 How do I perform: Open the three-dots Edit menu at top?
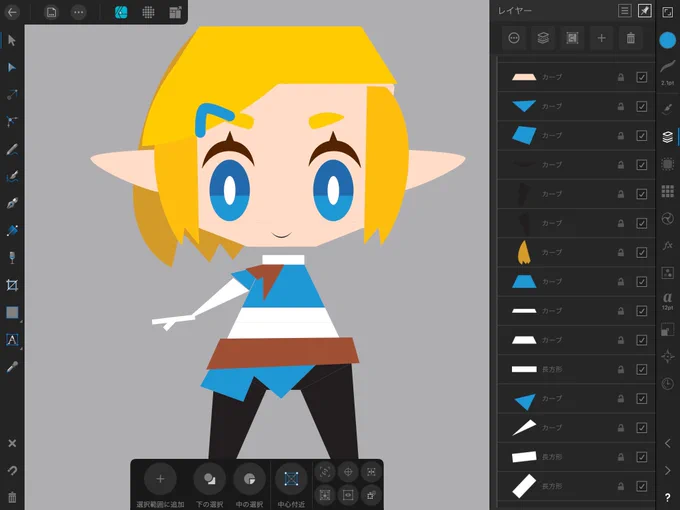click(x=78, y=12)
